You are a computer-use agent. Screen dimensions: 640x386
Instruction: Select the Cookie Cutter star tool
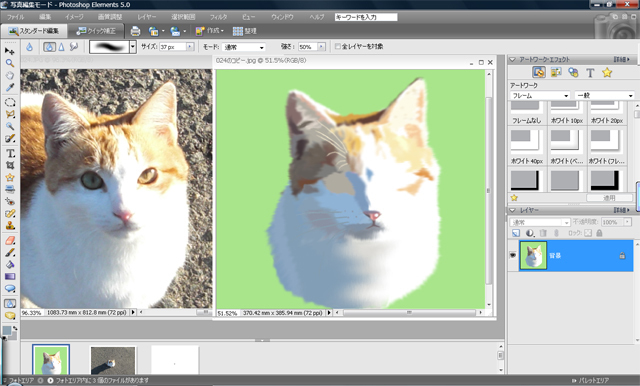click(x=10, y=177)
